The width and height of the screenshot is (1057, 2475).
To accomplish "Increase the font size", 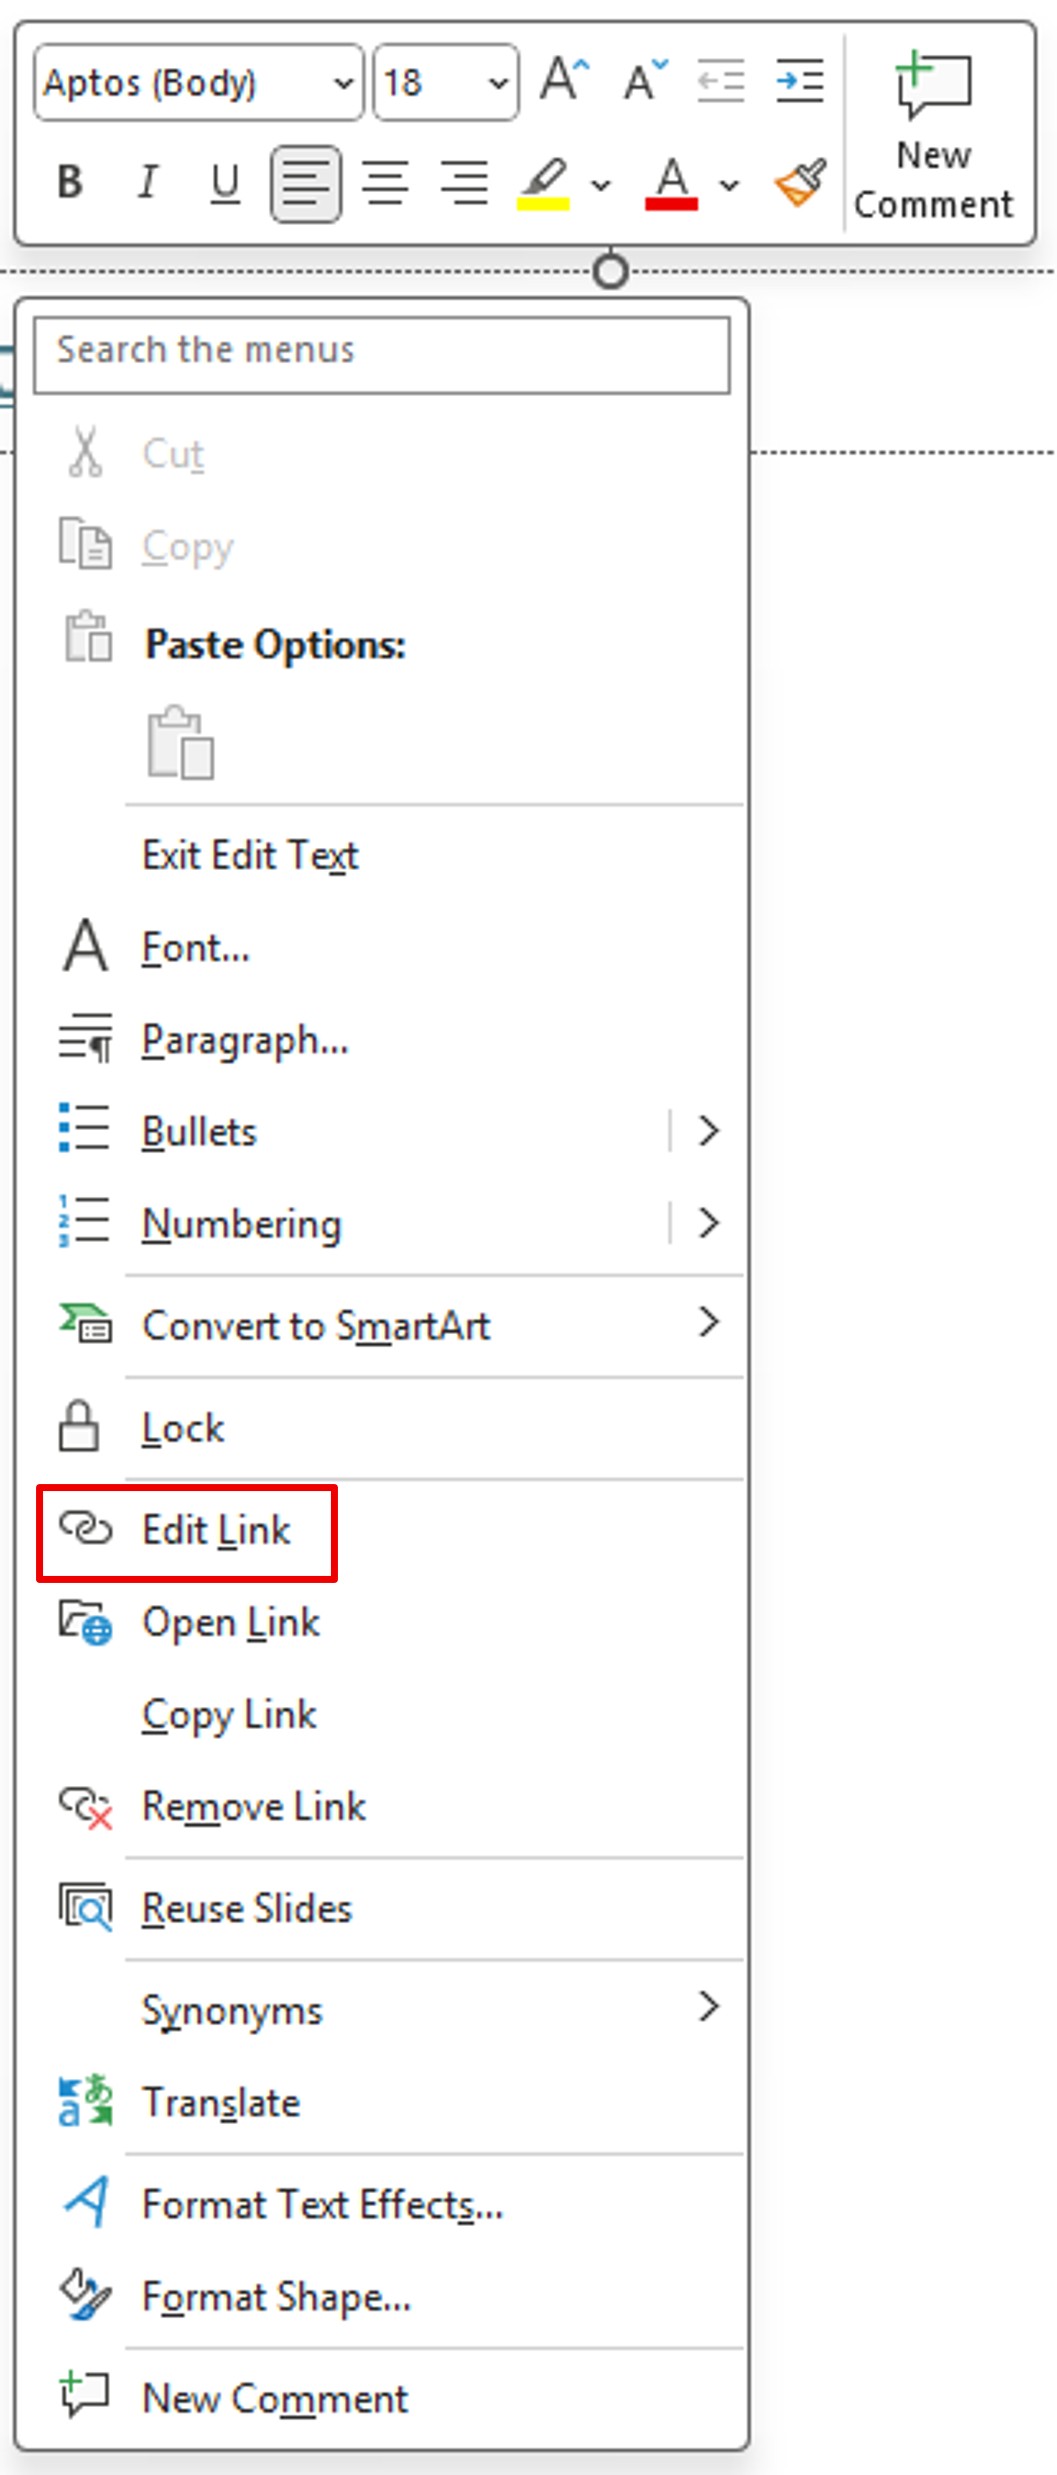I will (562, 80).
